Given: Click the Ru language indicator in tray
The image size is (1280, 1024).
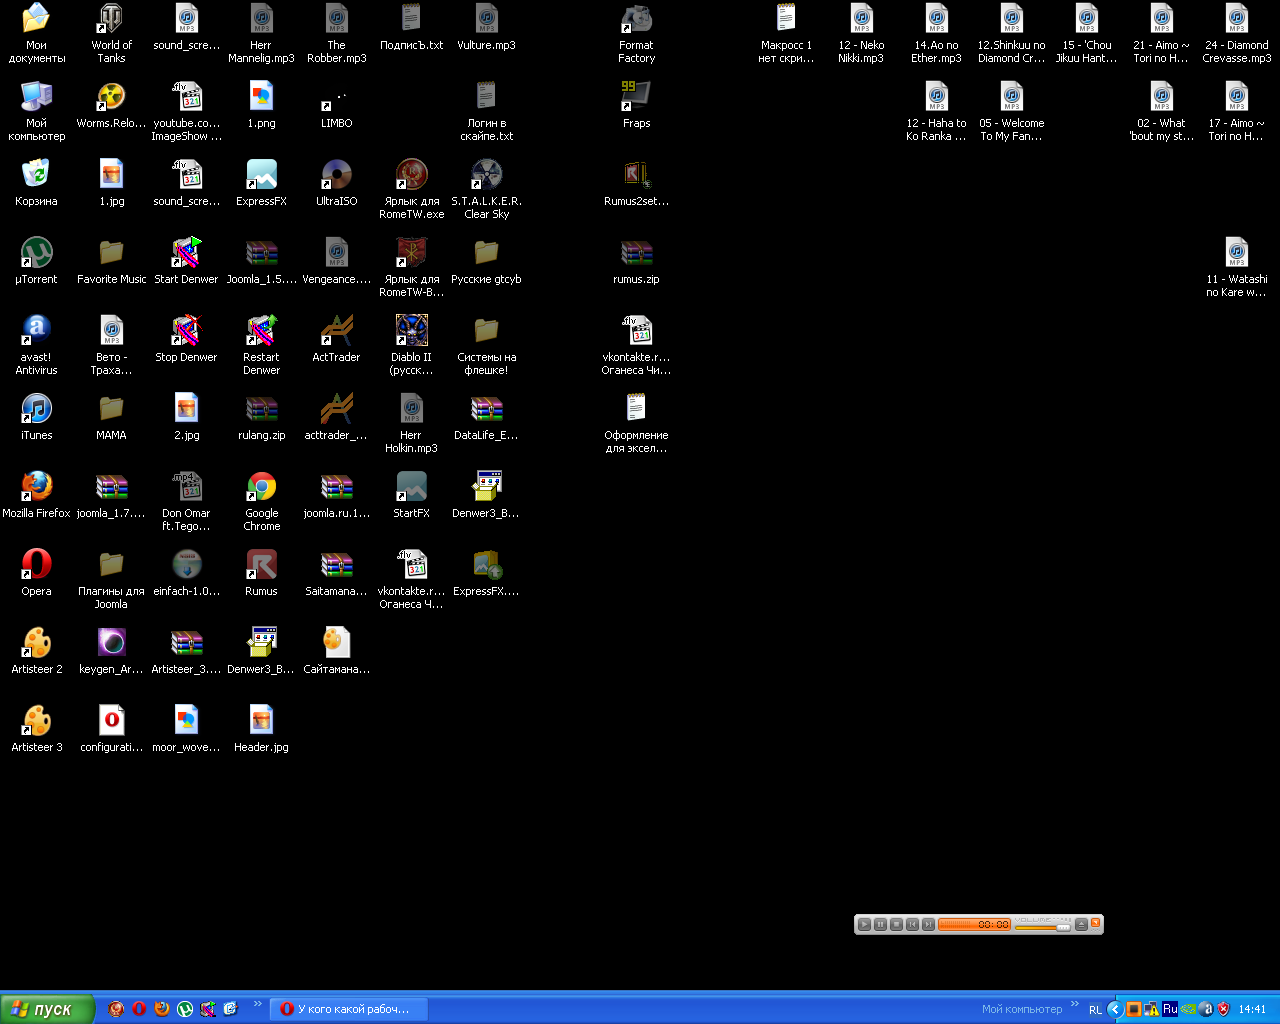Looking at the screenshot, I should [1170, 1009].
